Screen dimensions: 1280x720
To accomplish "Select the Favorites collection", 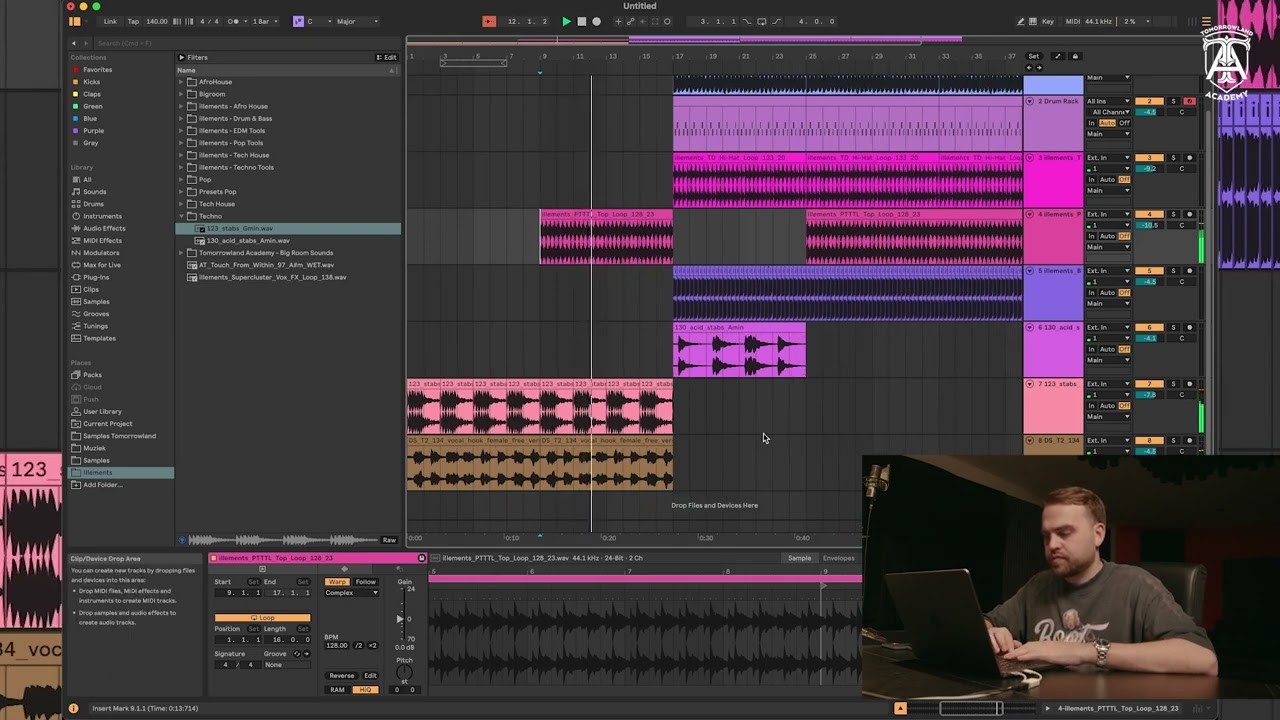I will pyautogui.click(x=97, y=70).
